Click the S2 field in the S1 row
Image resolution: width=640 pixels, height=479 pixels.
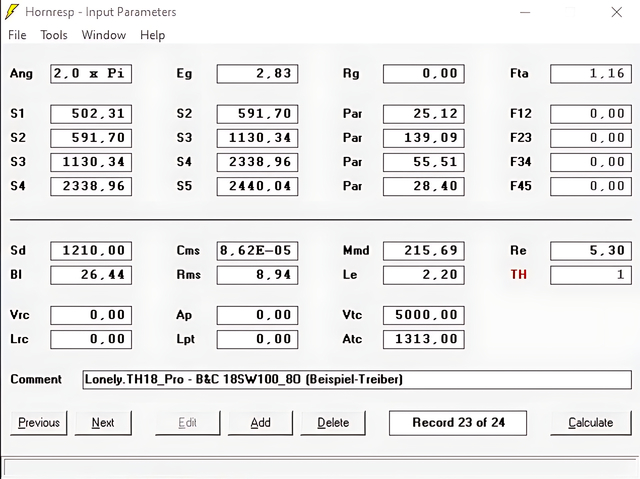258,114
